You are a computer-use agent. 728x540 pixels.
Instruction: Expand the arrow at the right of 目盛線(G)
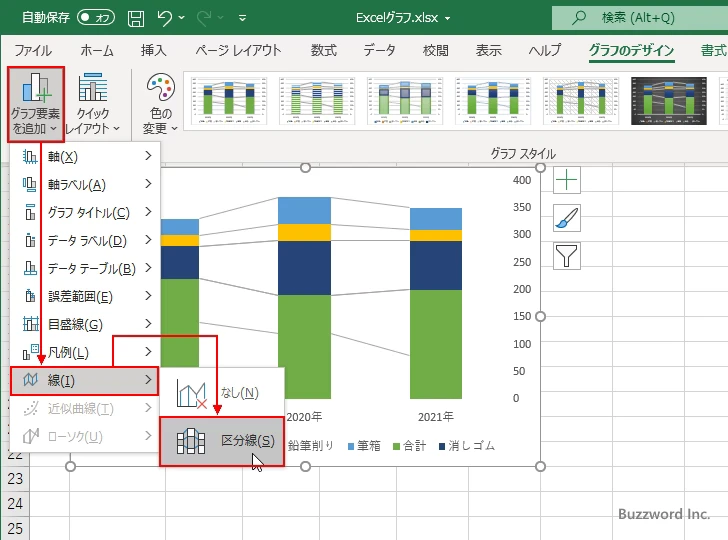[148, 324]
